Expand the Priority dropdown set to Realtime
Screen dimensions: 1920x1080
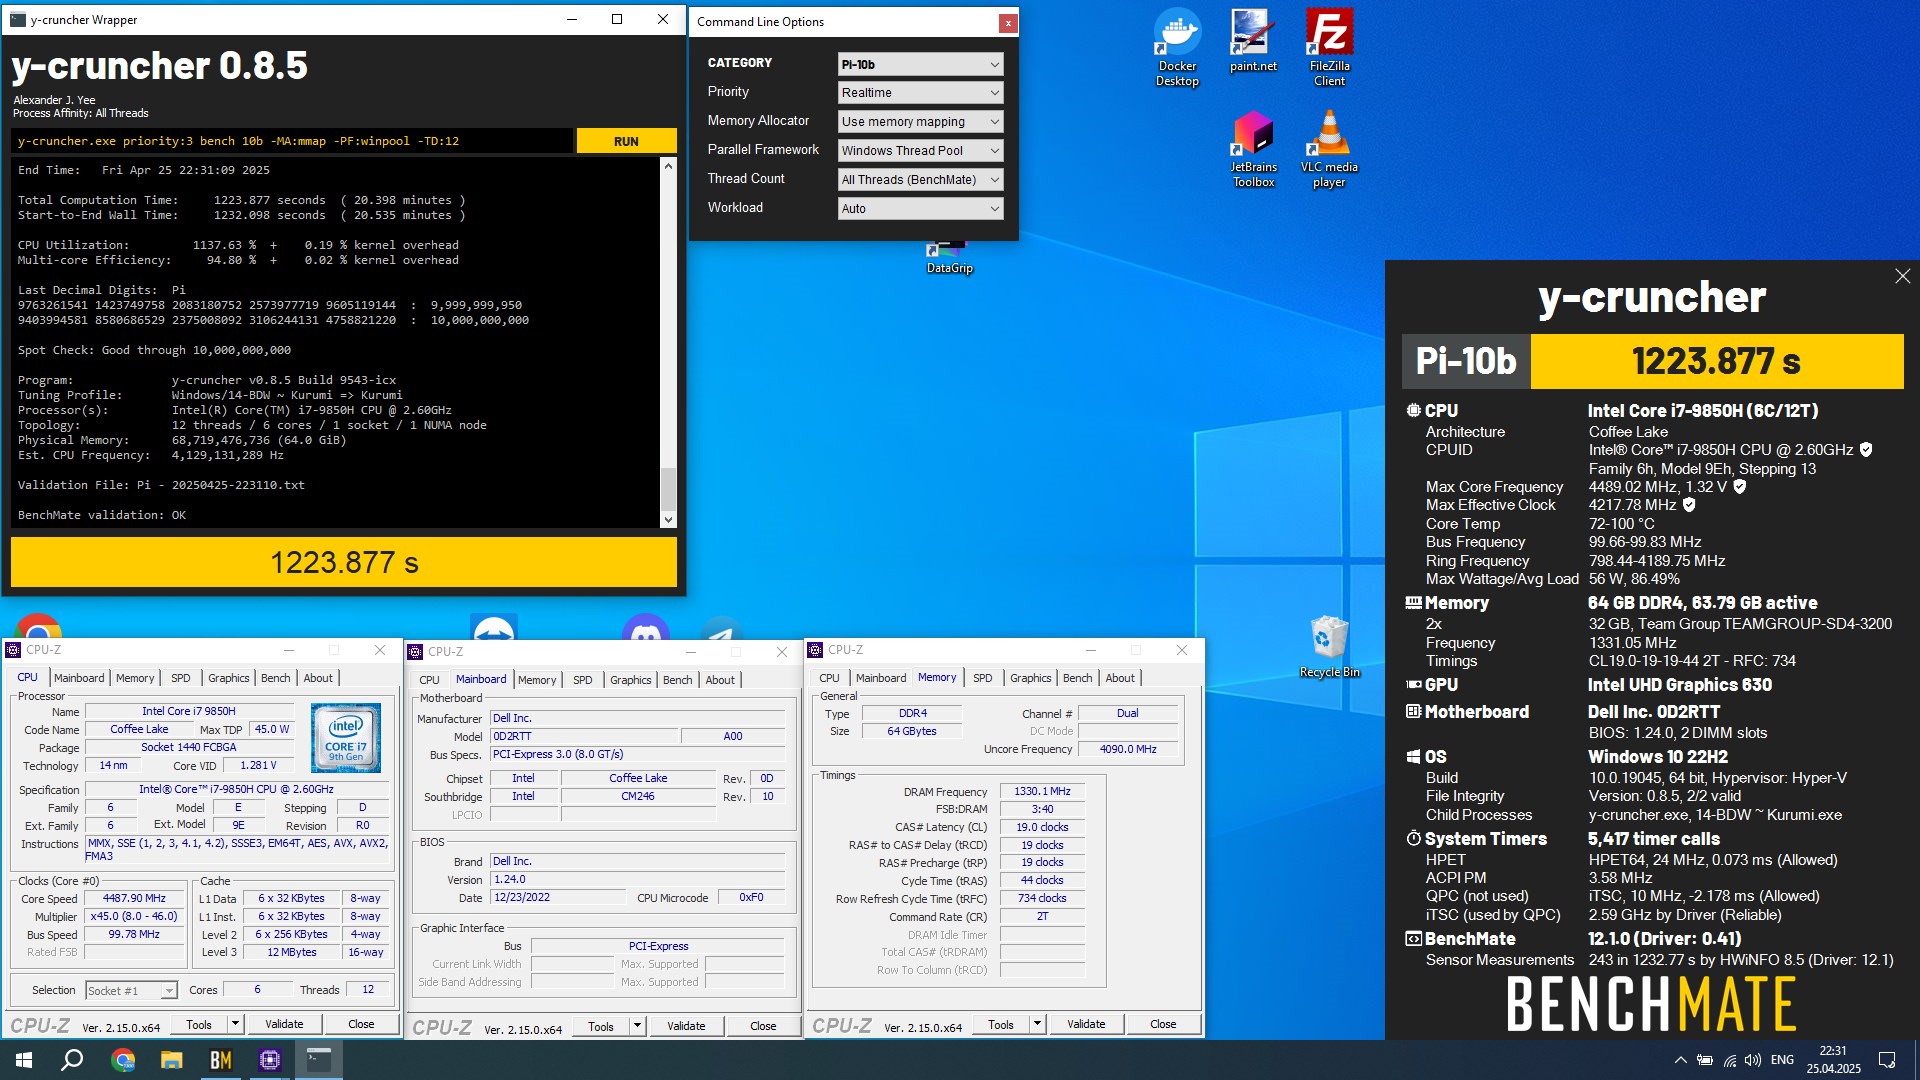(x=920, y=93)
